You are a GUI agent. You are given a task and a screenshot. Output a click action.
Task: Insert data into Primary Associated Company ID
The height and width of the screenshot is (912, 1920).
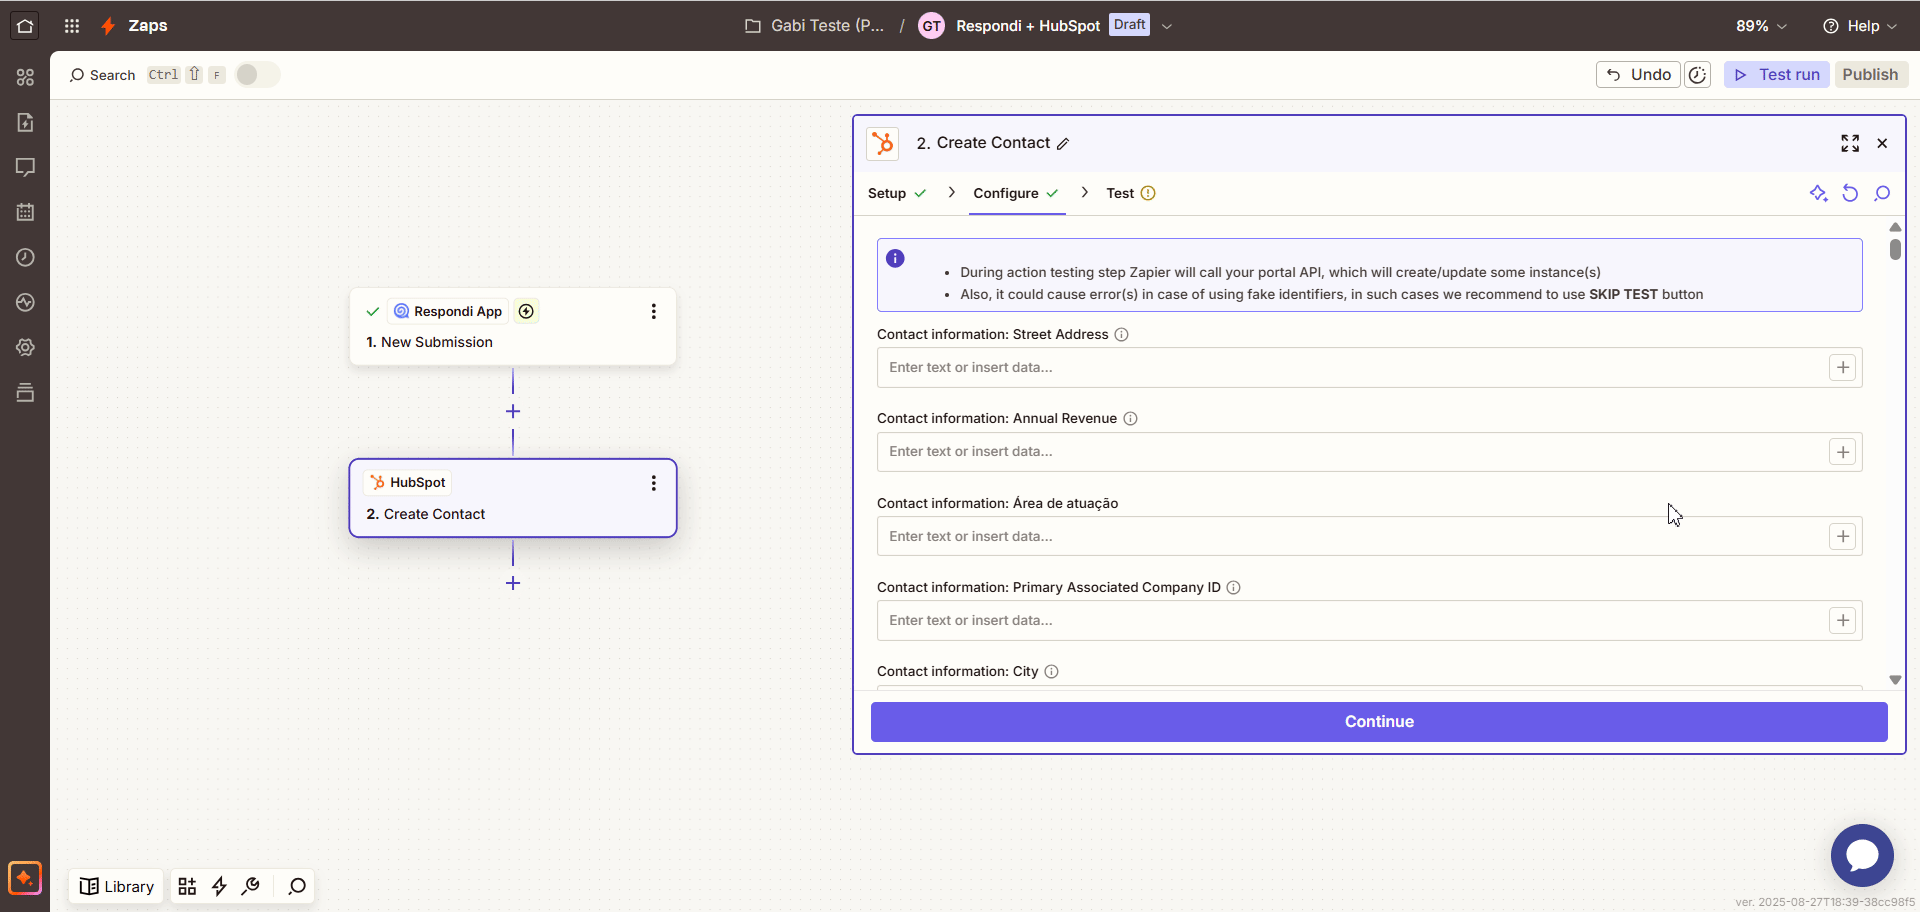(1843, 620)
